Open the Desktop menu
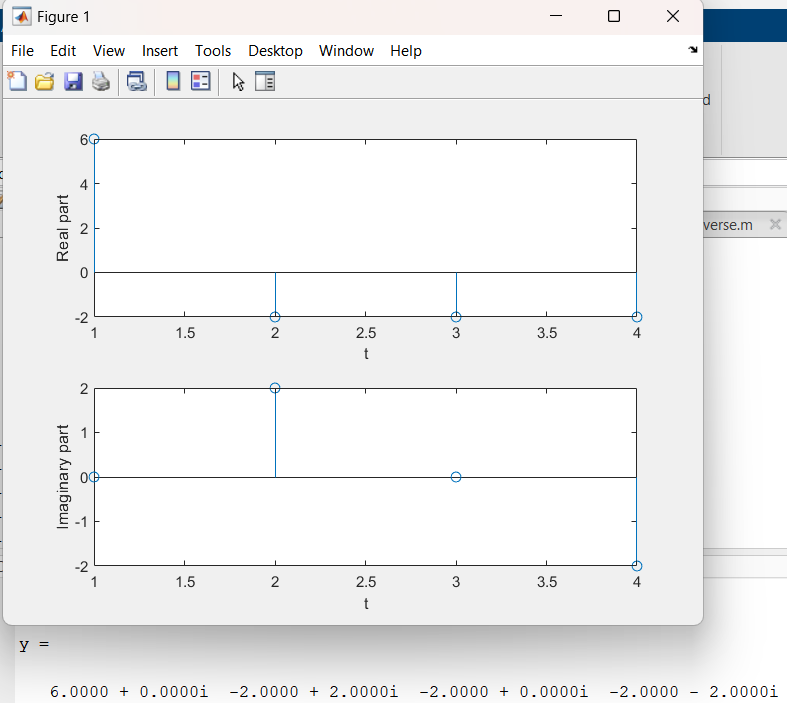The height and width of the screenshot is (703, 787). (275, 51)
